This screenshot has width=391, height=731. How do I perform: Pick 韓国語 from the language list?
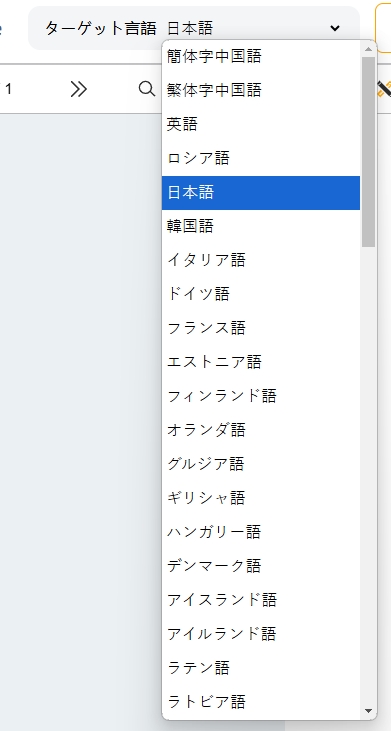[x=261, y=227]
